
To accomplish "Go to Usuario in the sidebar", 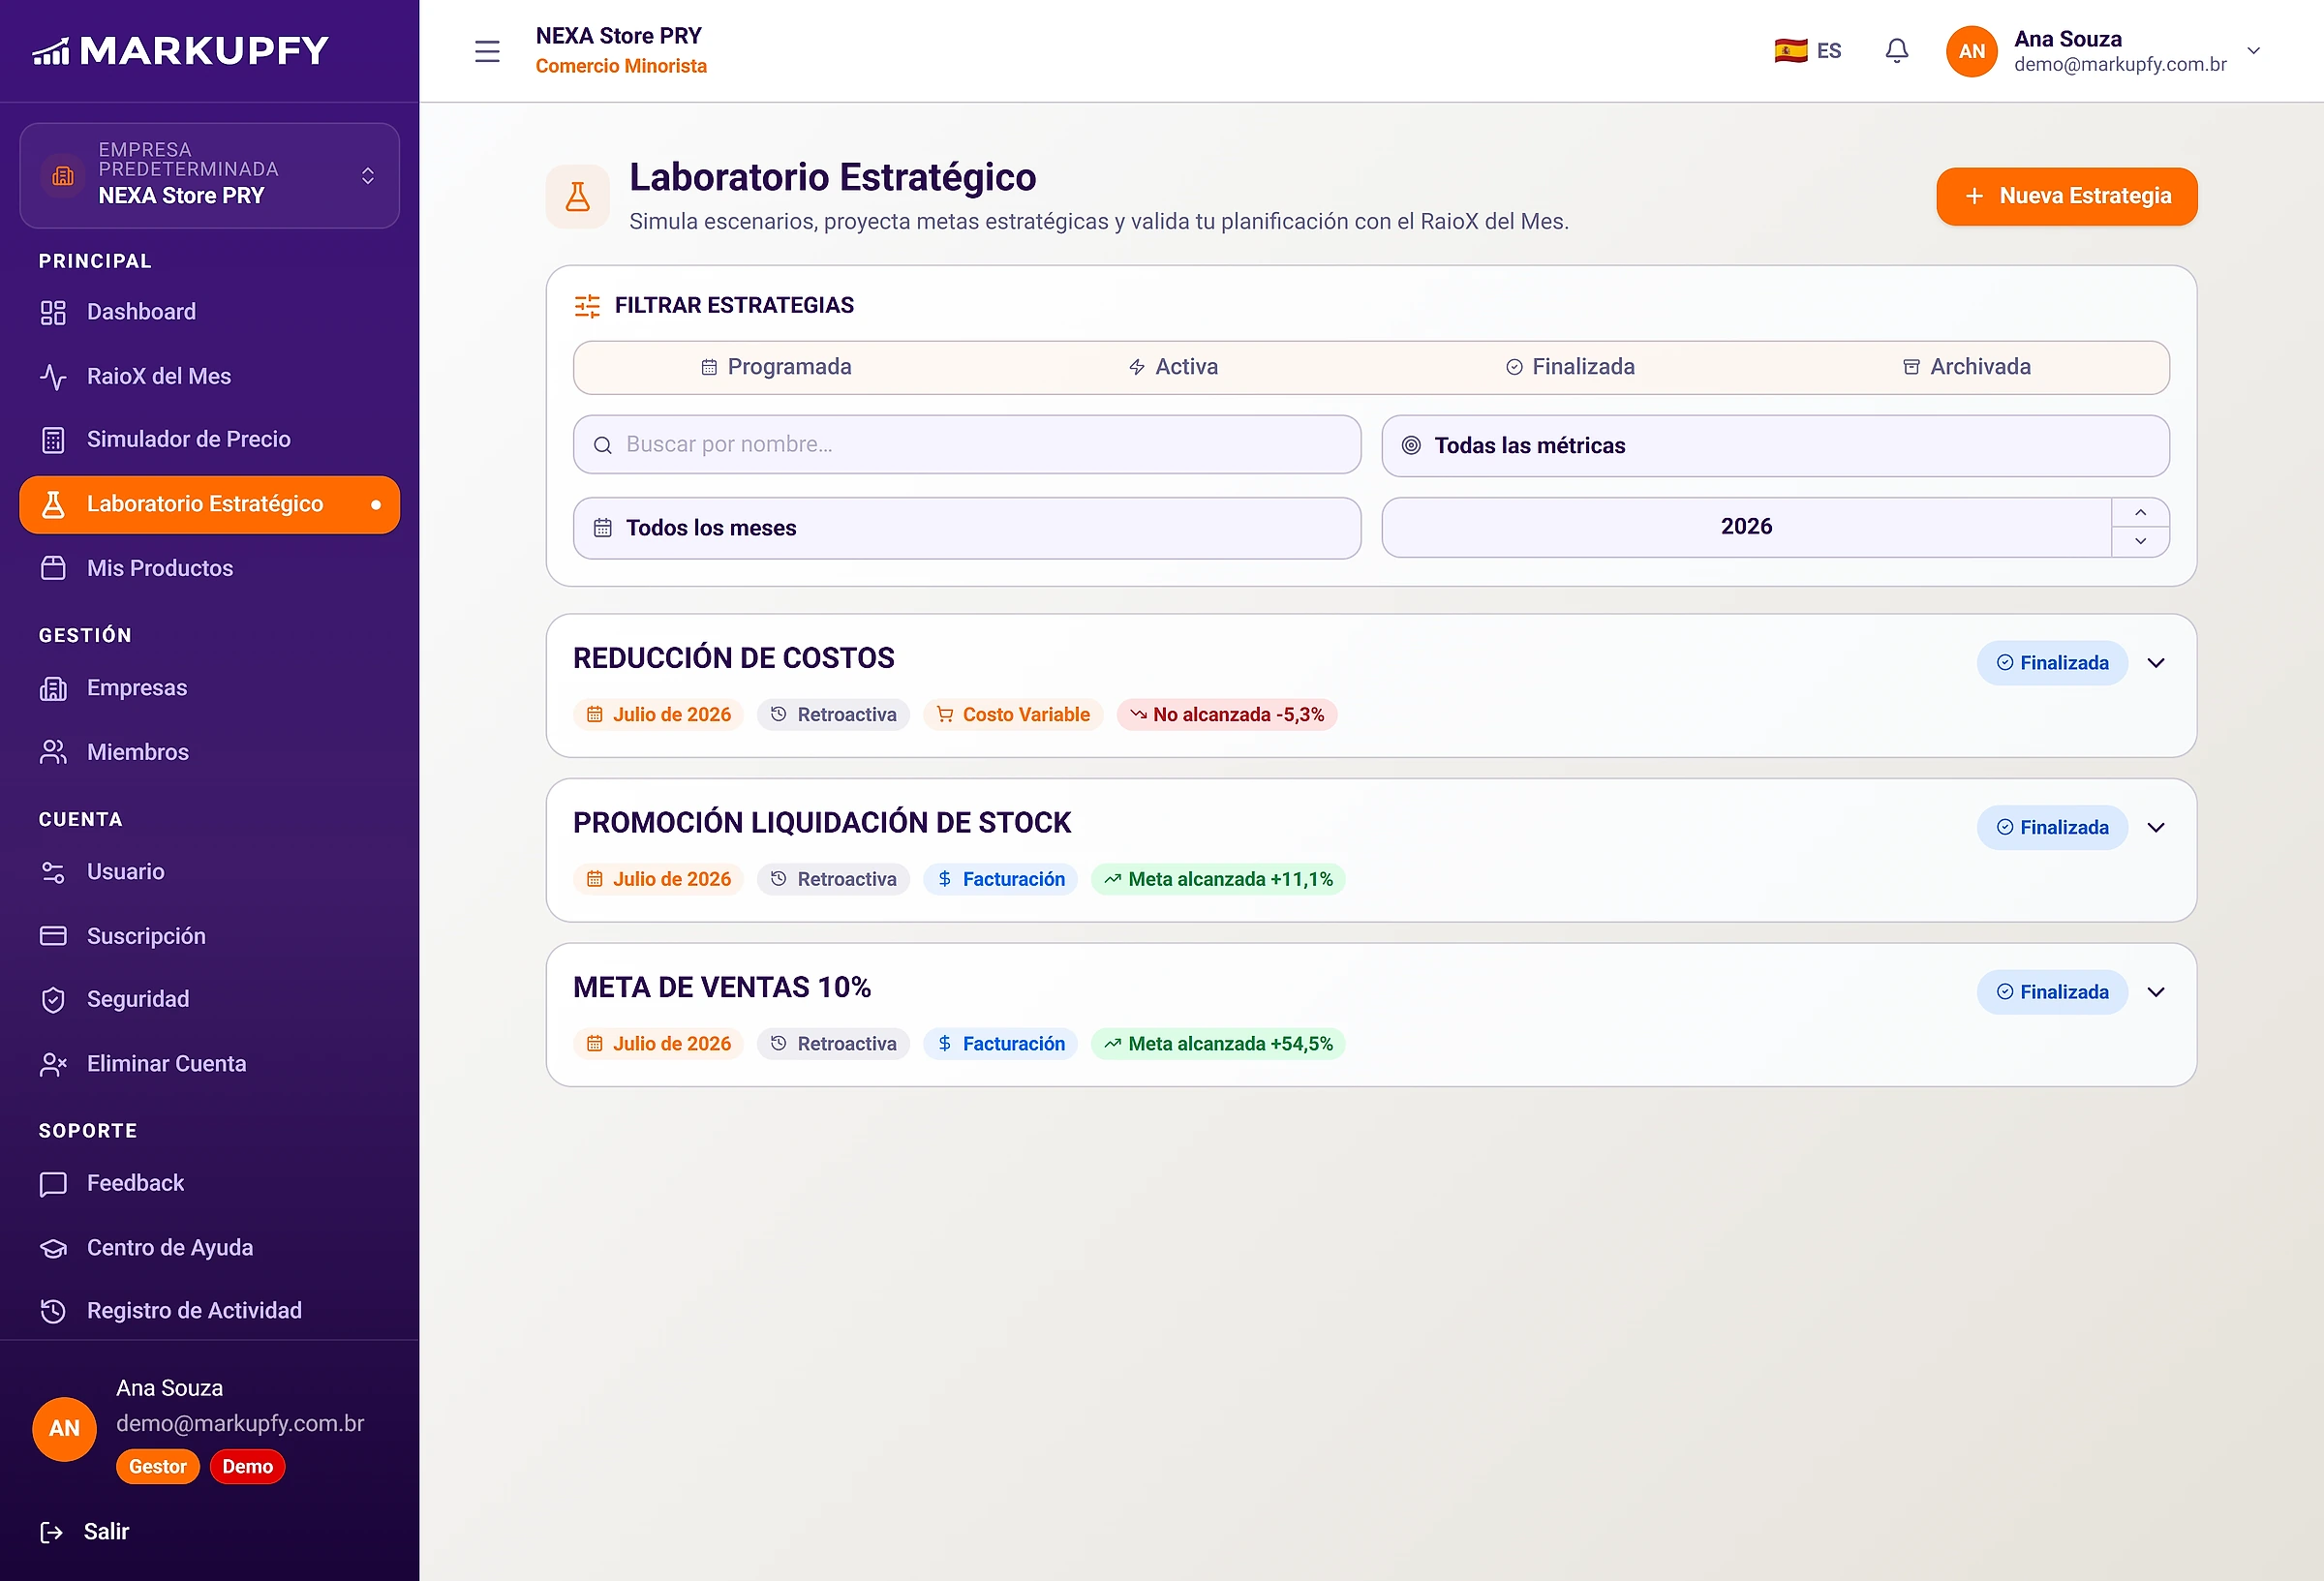I will click(x=209, y=872).
